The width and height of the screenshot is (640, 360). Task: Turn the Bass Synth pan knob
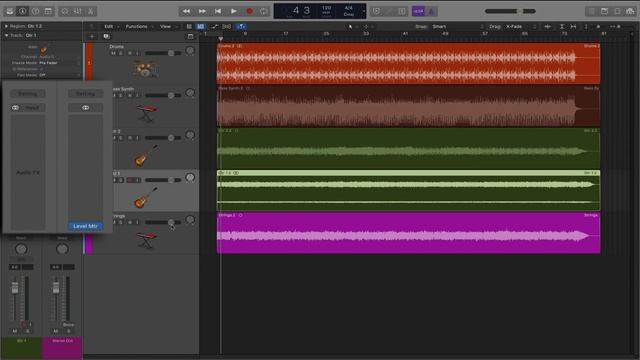190,93
